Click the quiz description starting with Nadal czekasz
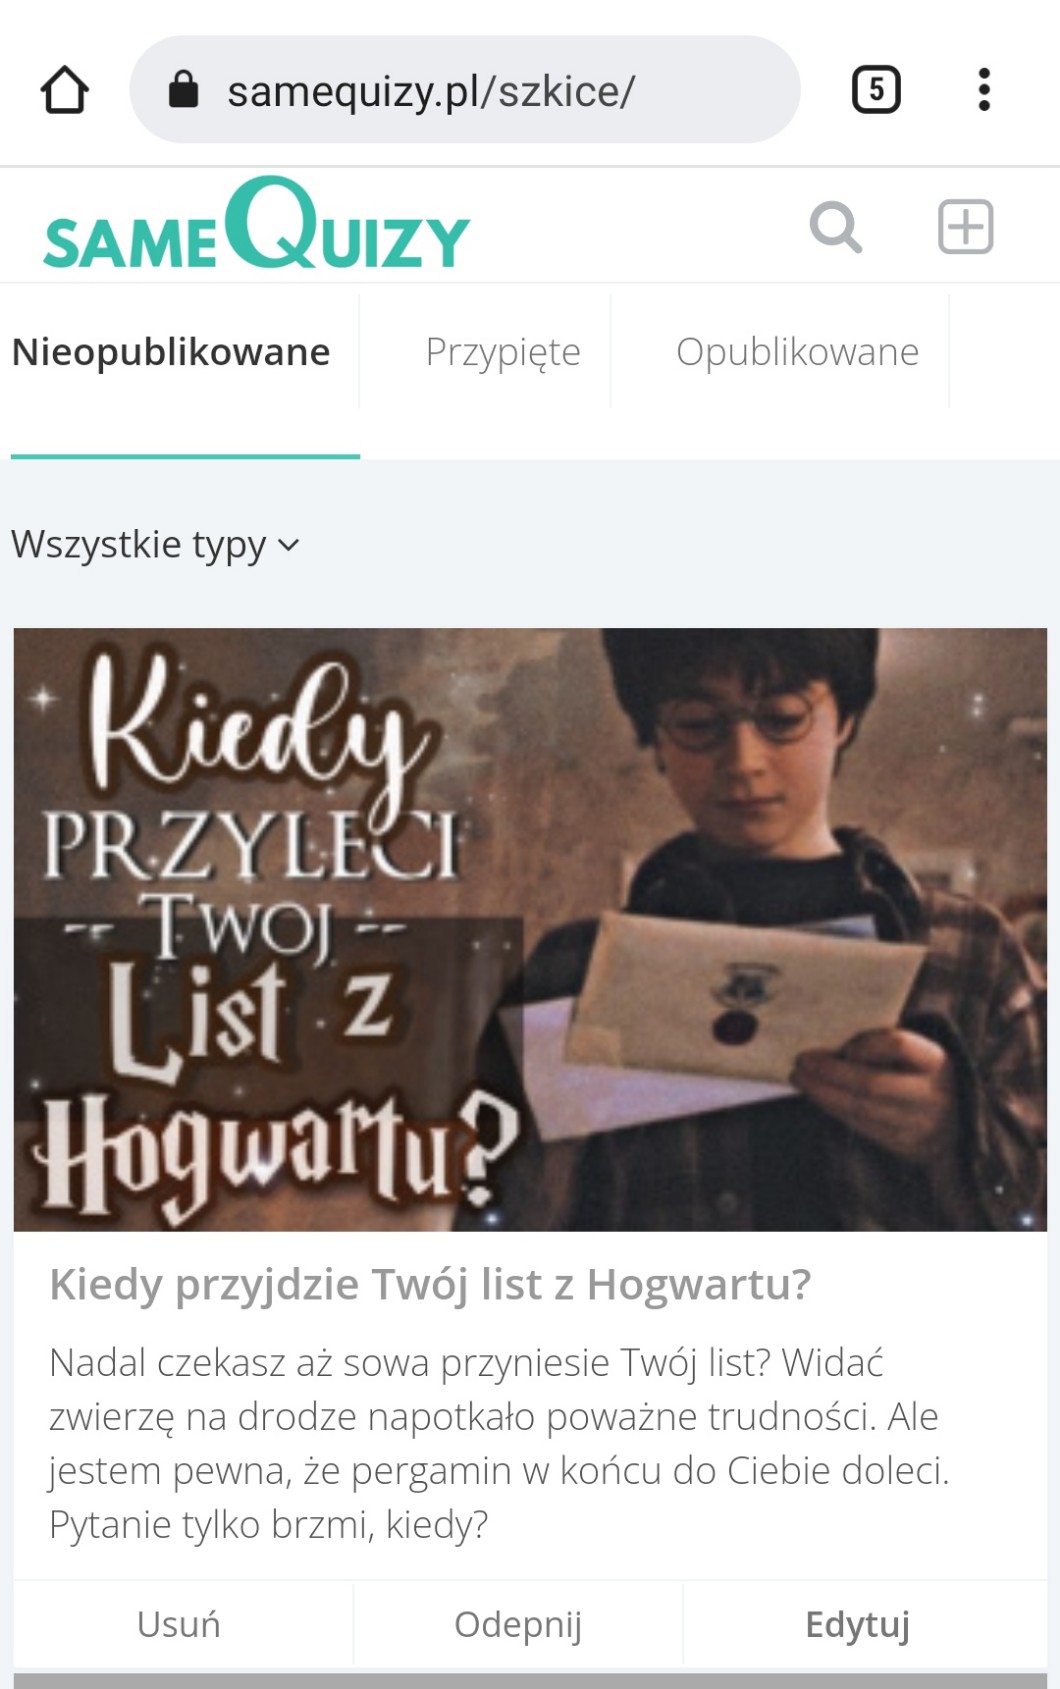 (x=500, y=1443)
